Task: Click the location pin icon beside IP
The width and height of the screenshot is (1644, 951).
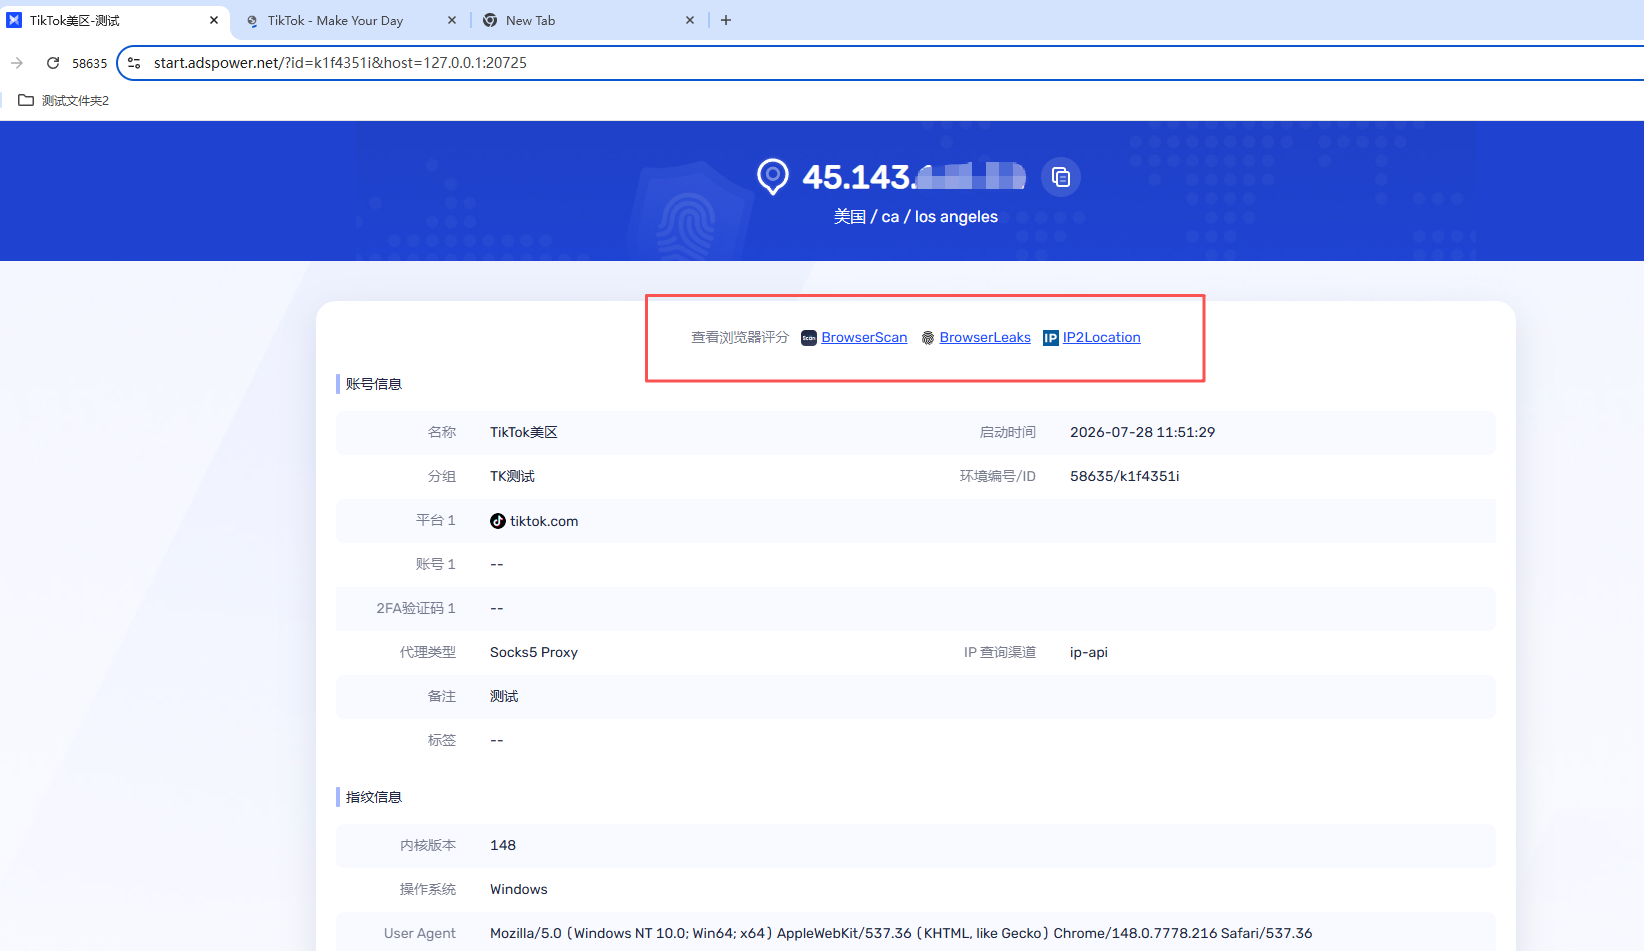Action: coord(773,177)
